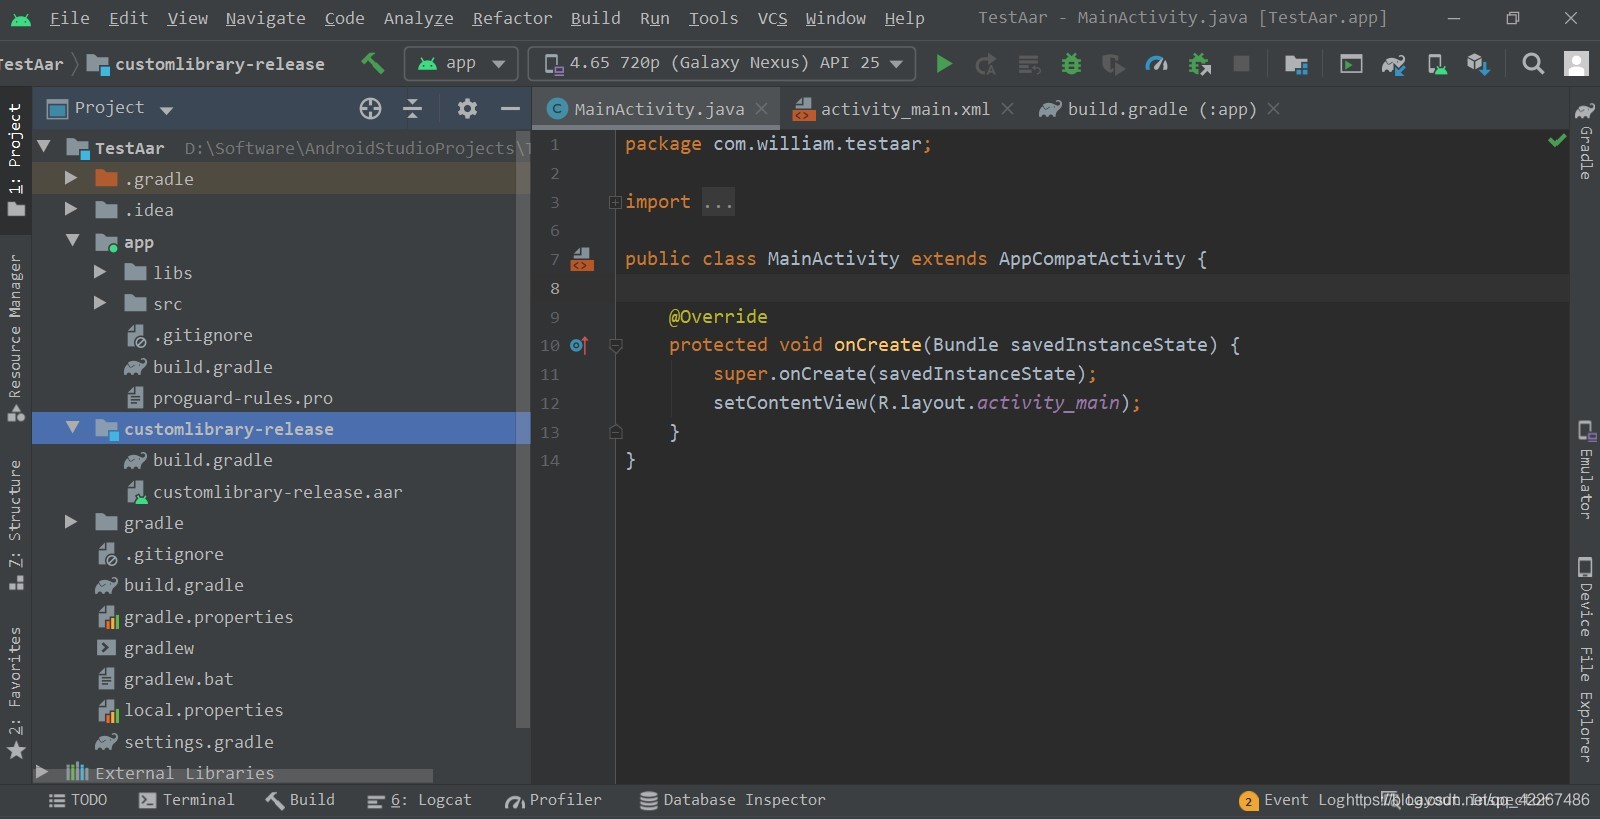Screen dimensions: 1600x819
Task: Sync Project with Gradle Files icon
Action: (x=1393, y=64)
